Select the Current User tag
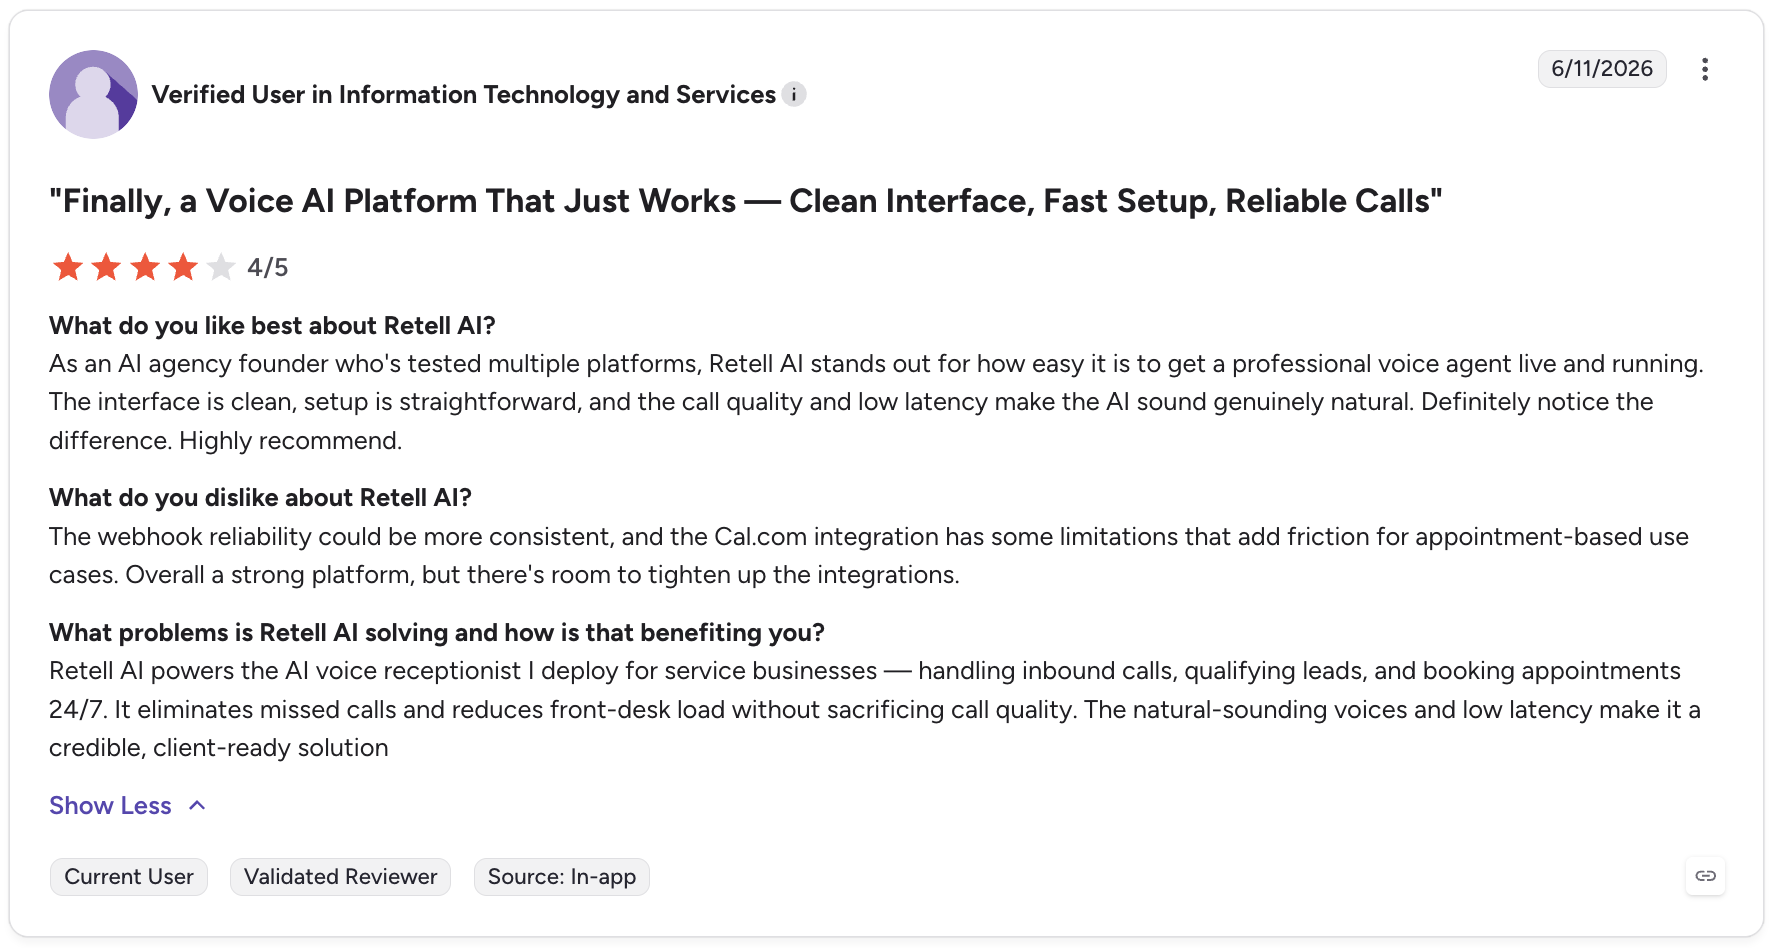The height and width of the screenshot is (948, 1774). pyautogui.click(x=129, y=877)
